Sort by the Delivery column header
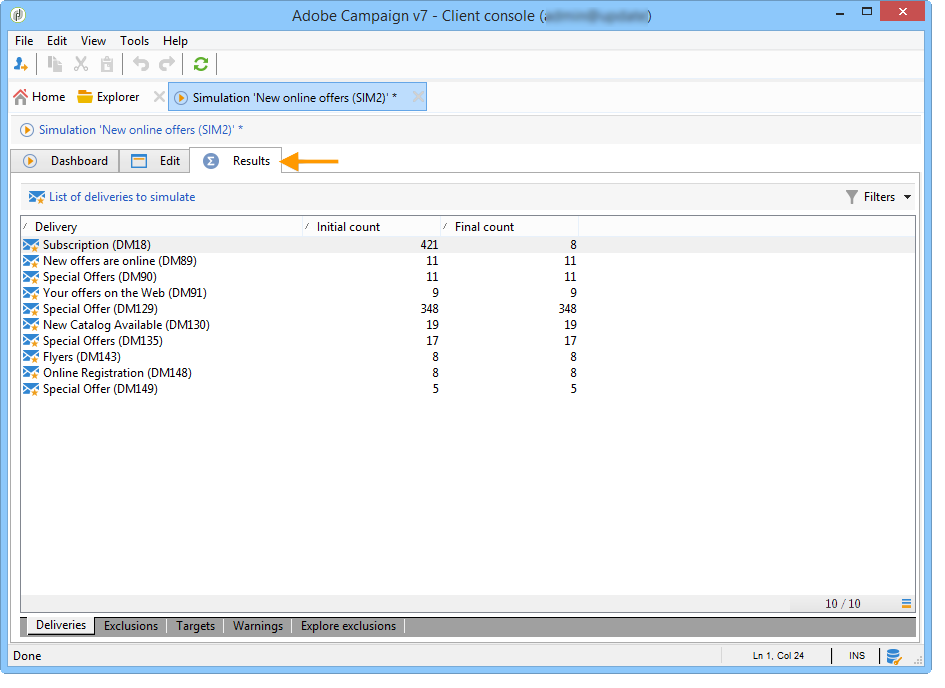The image size is (945, 688). point(162,227)
